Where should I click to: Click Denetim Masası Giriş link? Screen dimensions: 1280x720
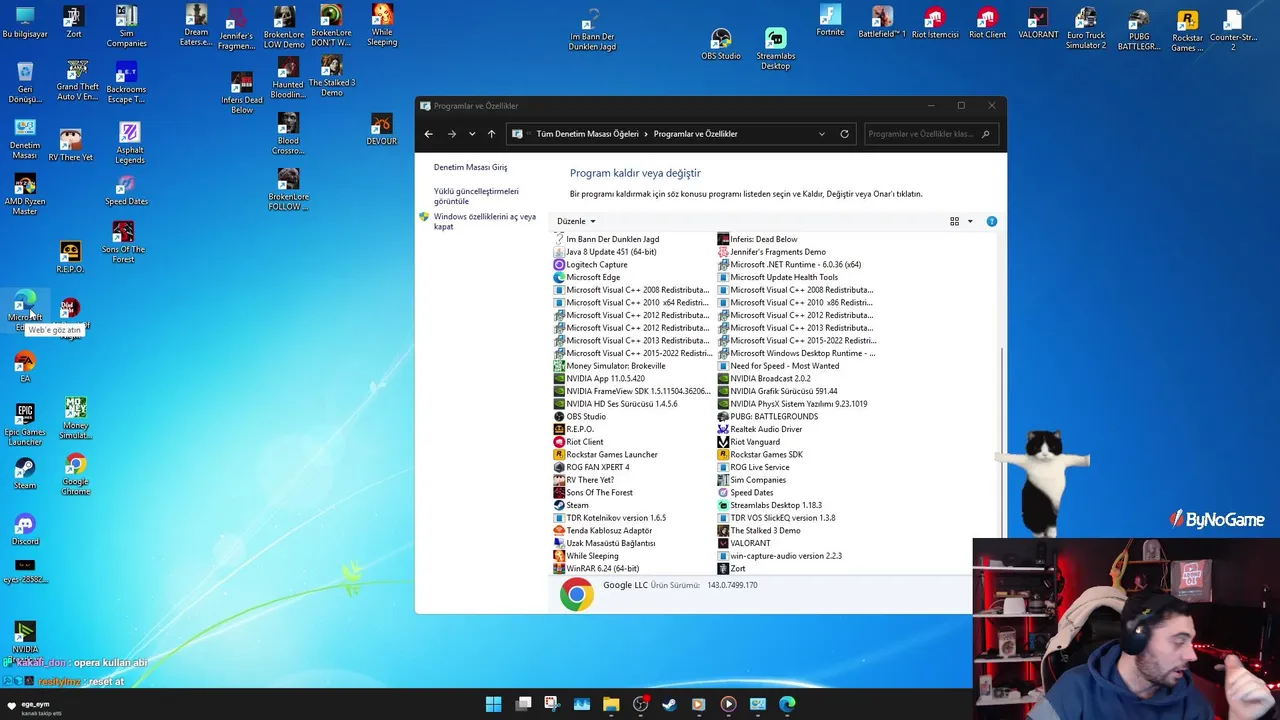click(470, 168)
